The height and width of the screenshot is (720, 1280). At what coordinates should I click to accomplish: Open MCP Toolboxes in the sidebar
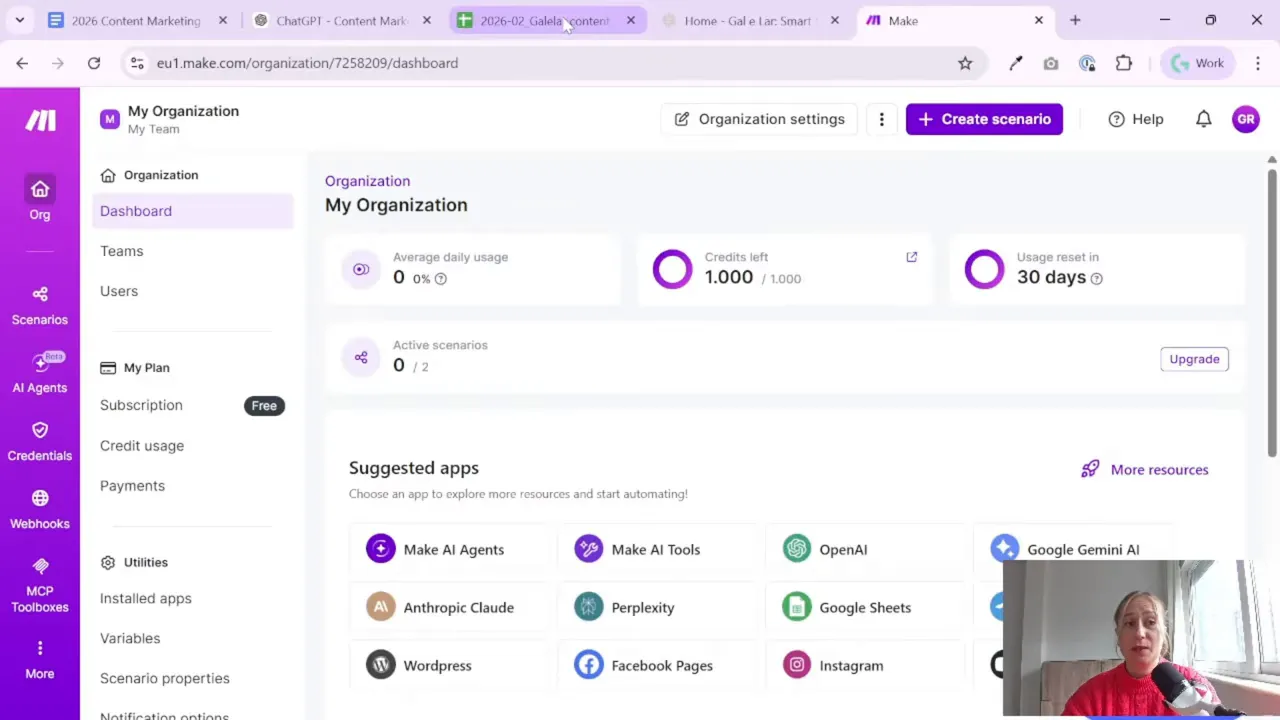point(40,585)
